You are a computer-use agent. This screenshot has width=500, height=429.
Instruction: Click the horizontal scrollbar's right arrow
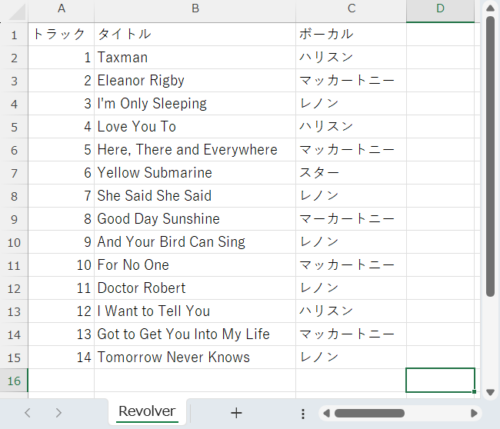click(x=474, y=413)
